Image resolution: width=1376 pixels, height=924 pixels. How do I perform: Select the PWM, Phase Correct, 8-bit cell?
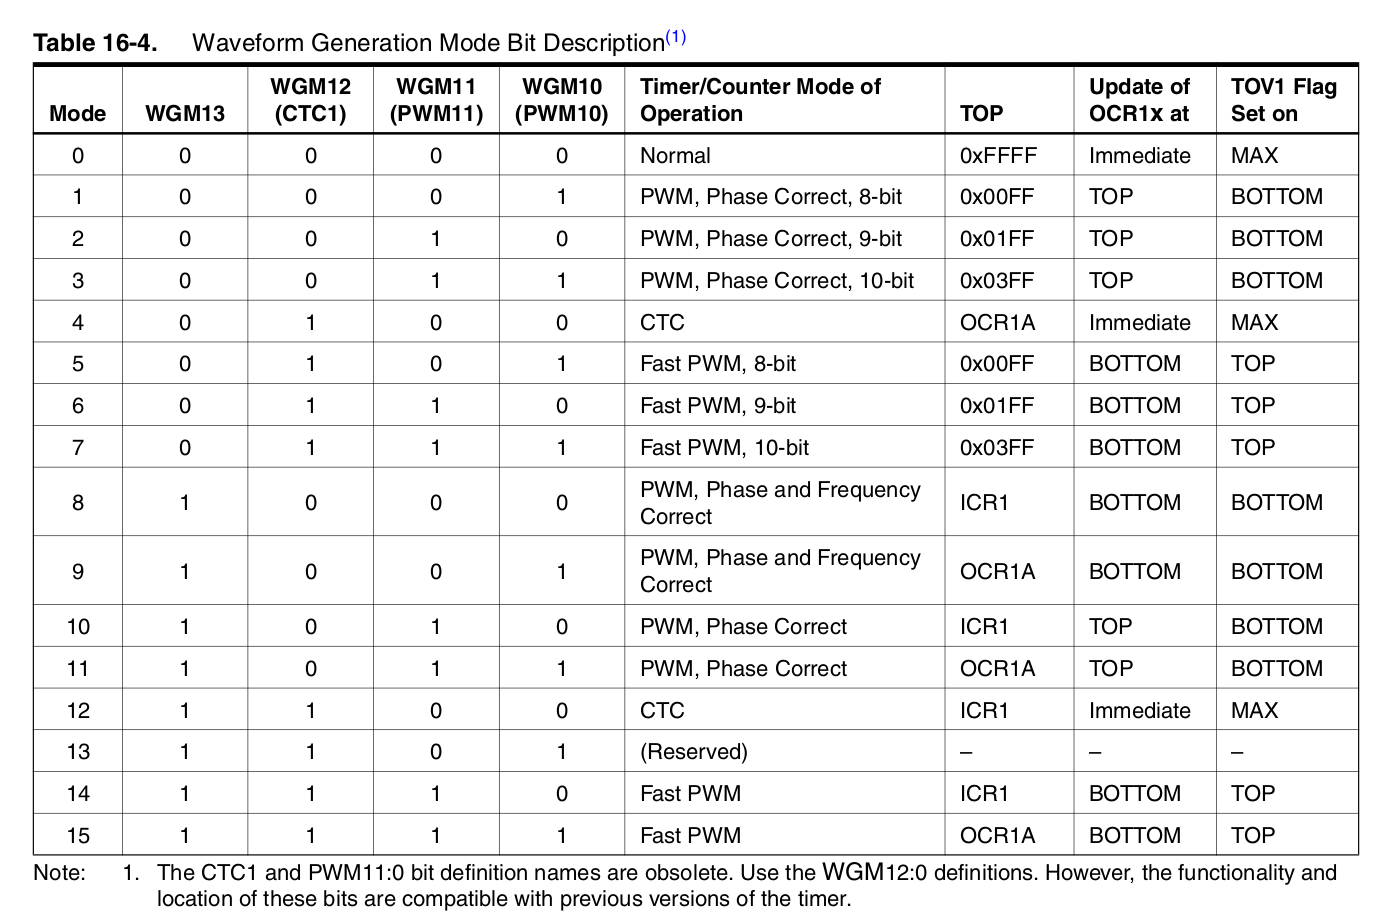pos(770,197)
